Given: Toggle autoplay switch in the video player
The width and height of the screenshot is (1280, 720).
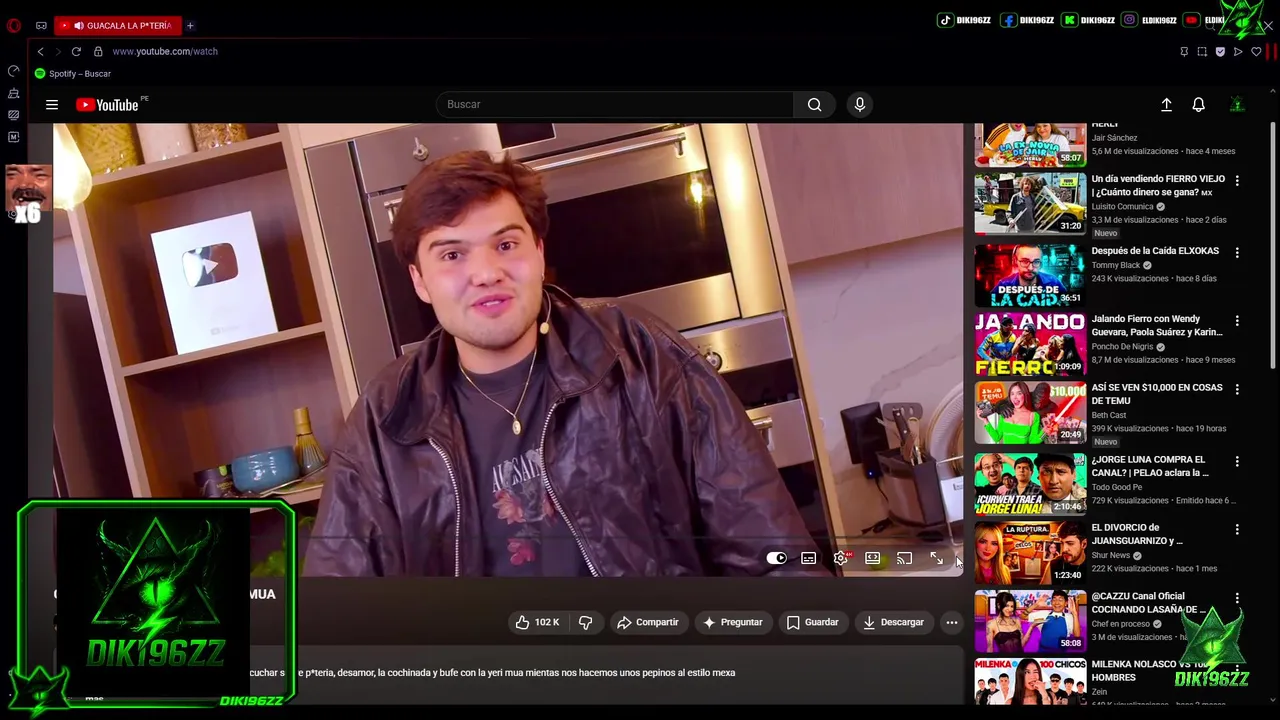Looking at the screenshot, I should [776, 558].
